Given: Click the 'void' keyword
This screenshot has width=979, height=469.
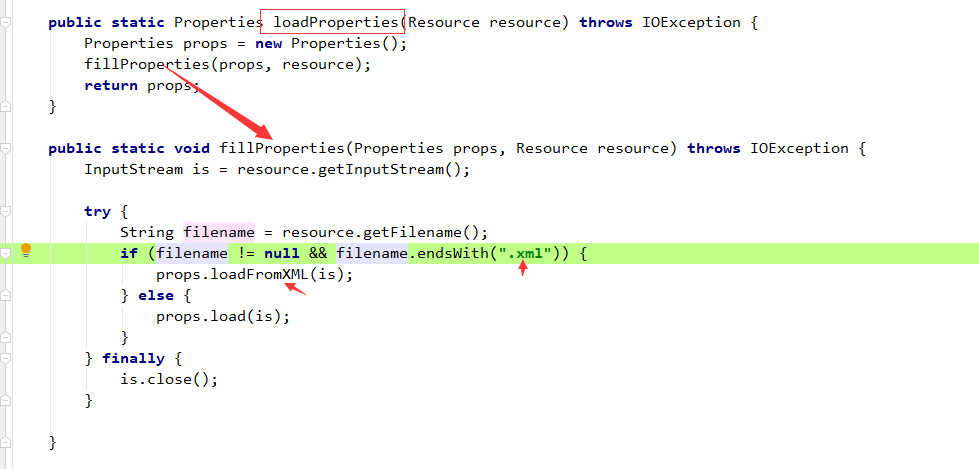Looking at the screenshot, I should [192, 149].
